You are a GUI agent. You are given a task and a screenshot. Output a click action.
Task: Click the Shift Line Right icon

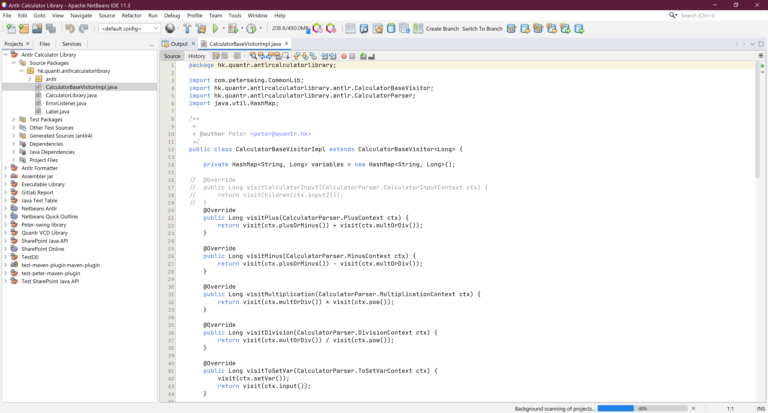click(333, 56)
